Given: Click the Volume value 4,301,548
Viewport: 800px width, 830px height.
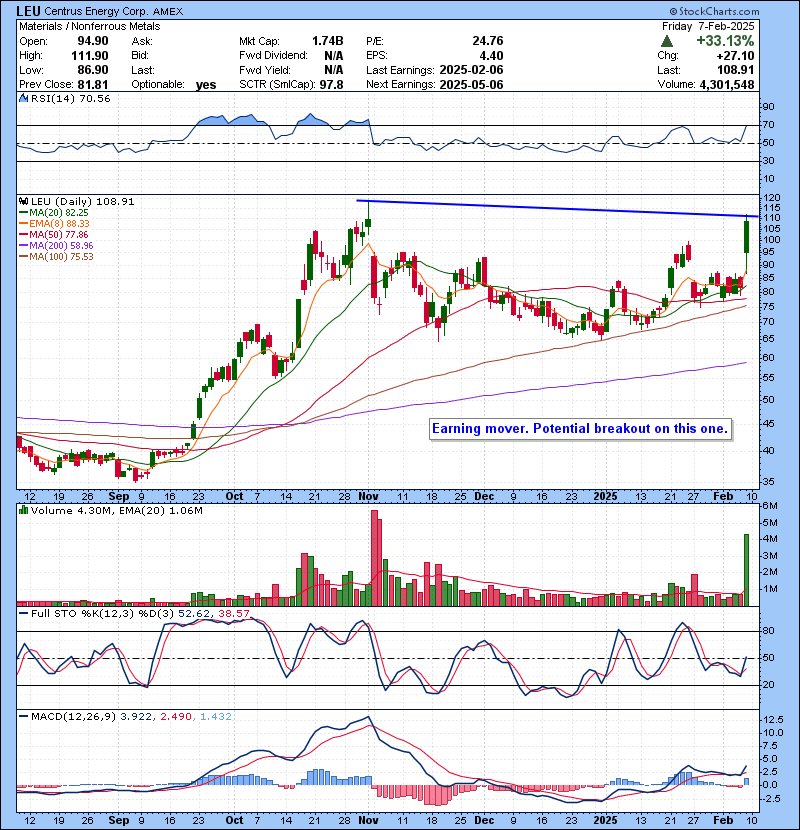Looking at the screenshot, I should point(727,84).
